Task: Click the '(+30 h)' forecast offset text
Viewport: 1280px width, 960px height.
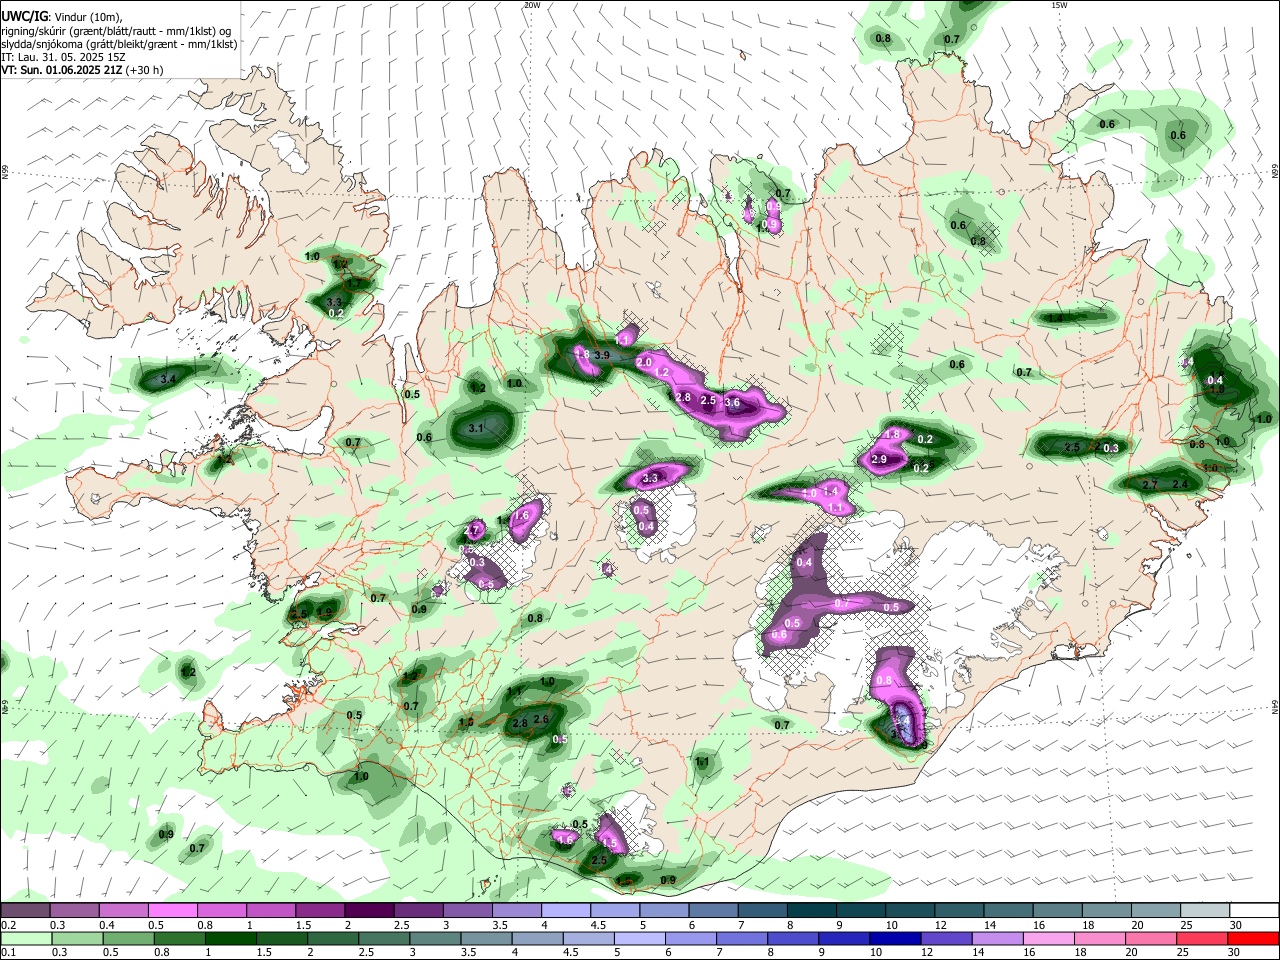Action: [x=145, y=70]
